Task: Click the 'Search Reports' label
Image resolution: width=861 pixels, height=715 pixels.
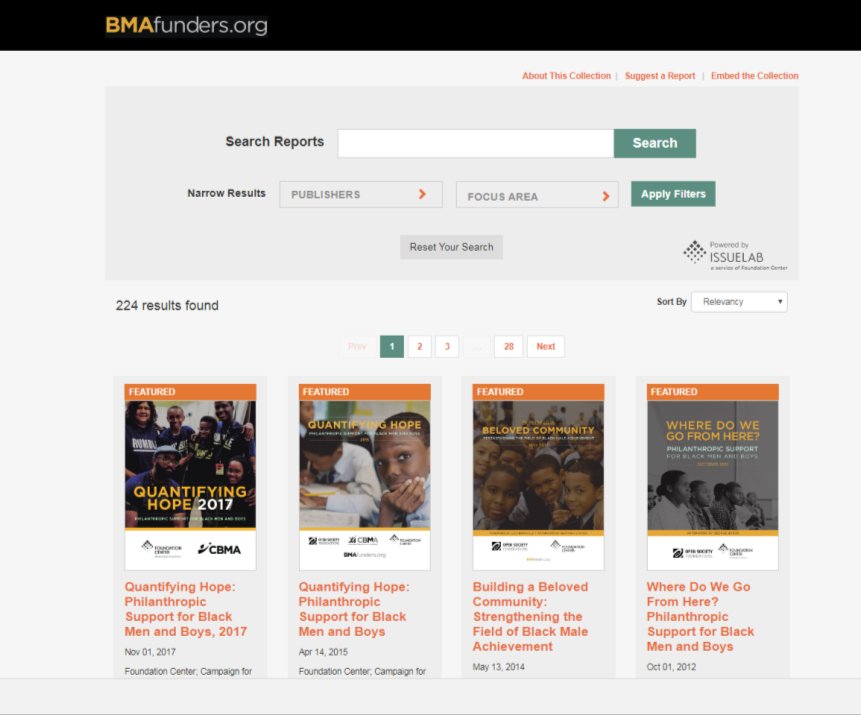Action: coord(275,142)
